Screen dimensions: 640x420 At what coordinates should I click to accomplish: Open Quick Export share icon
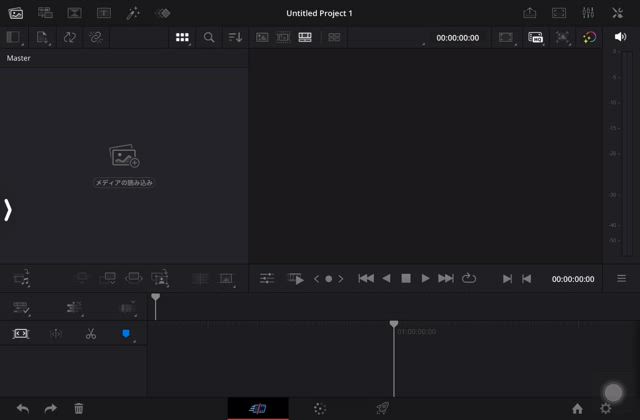tap(530, 13)
